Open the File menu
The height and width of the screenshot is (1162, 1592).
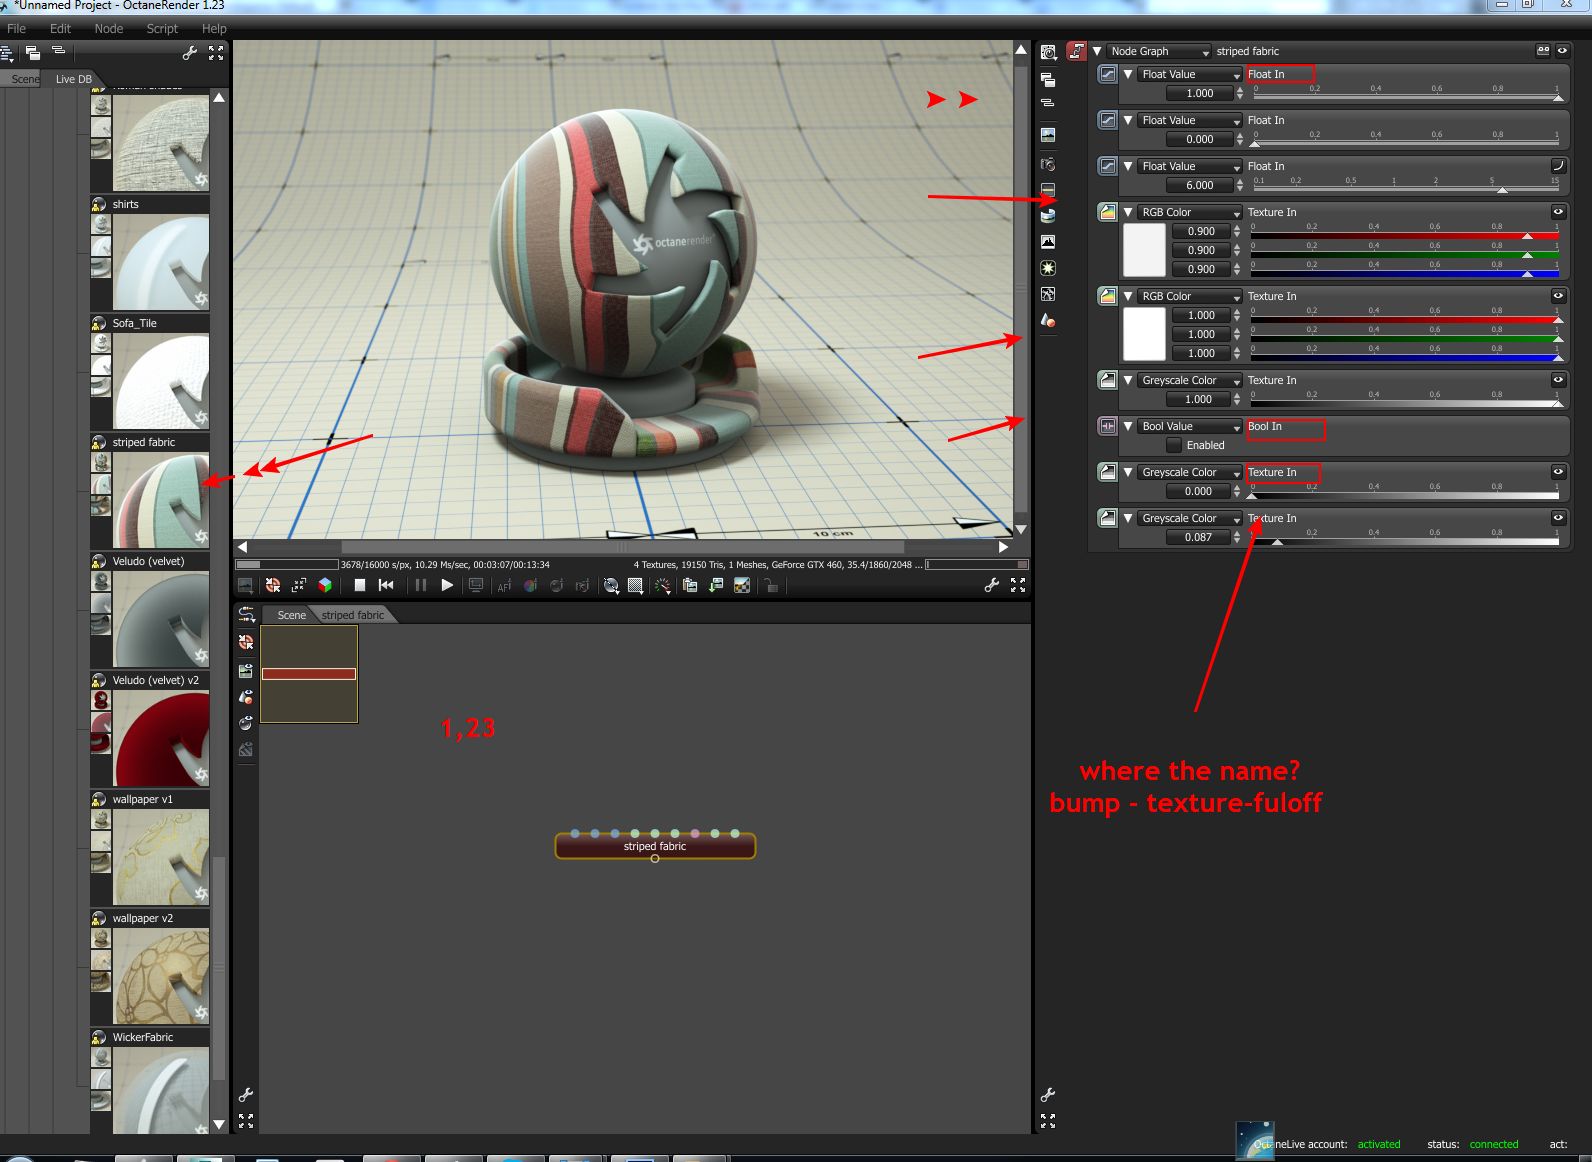tap(17, 29)
